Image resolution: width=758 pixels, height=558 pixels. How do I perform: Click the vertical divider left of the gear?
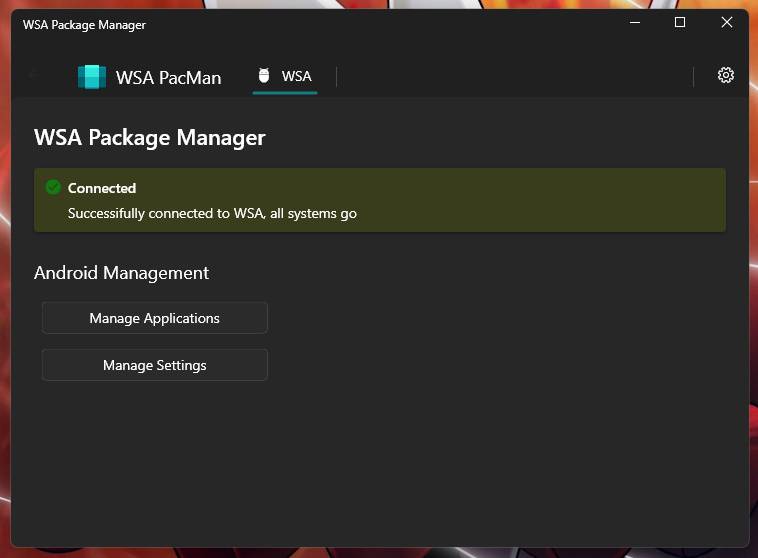[x=694, y=76]
